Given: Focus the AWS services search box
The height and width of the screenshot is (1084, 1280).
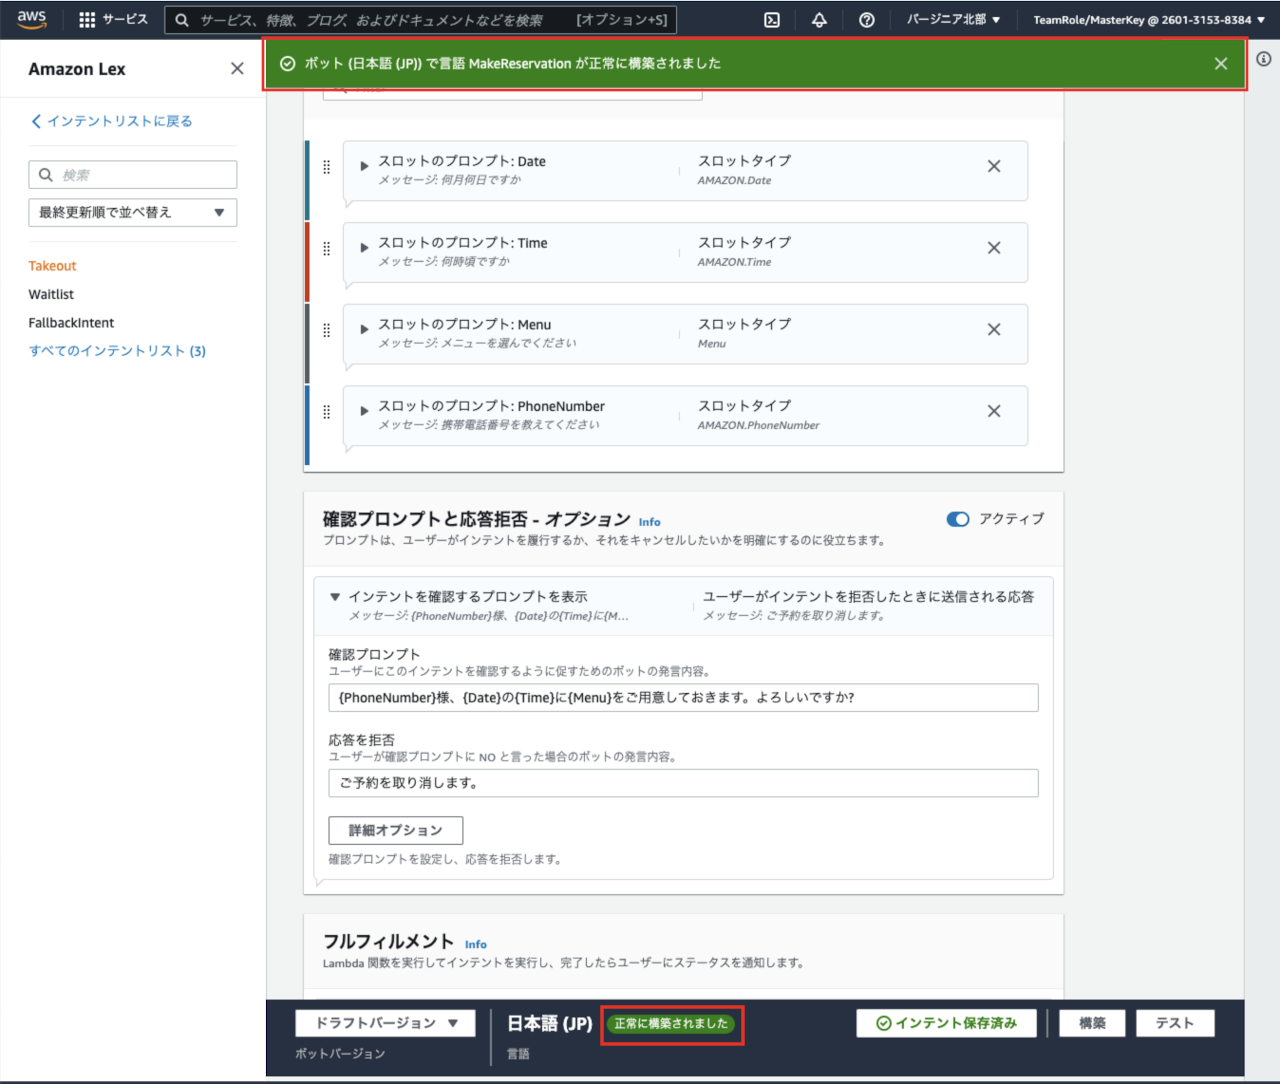Looking at the screenshot, I should click(420, 20).
